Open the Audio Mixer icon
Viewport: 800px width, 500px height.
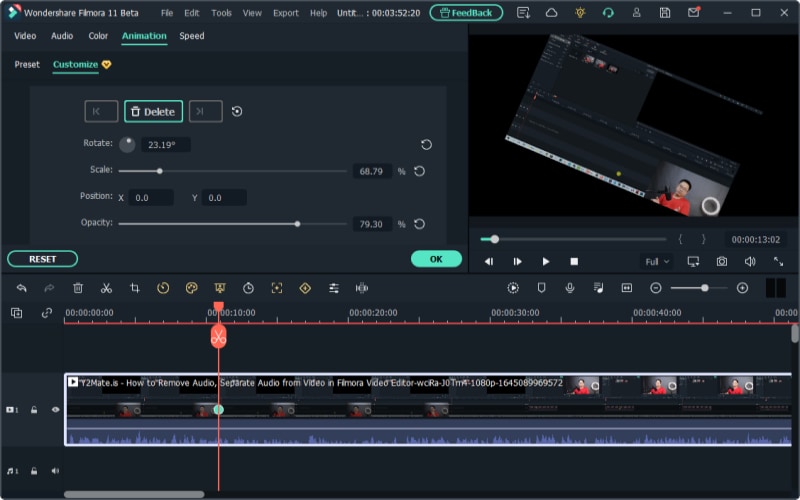tap(598, 288)
